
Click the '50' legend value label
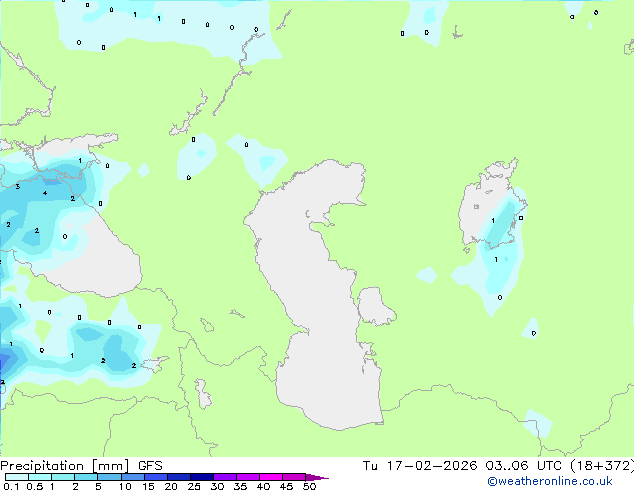click(x=309, y=486)
